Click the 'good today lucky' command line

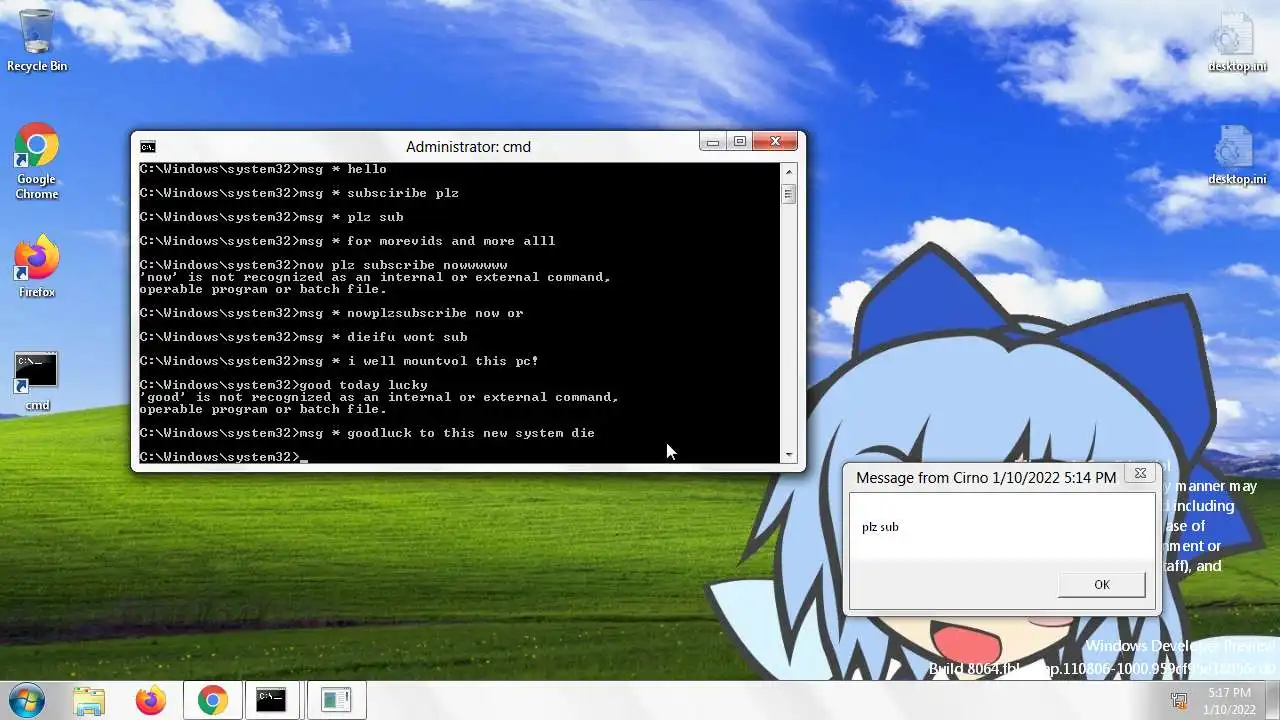pyautogui.click(x=283, y=385)
